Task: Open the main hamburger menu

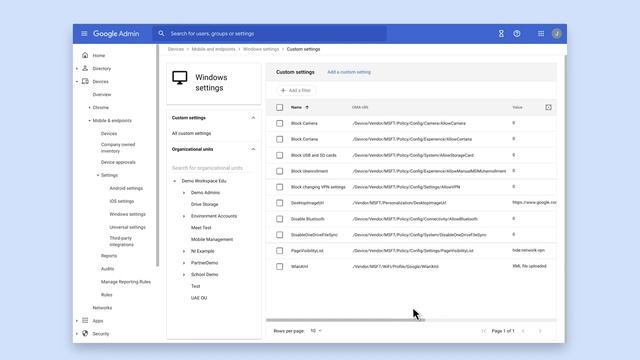Action: coord(84,33)
